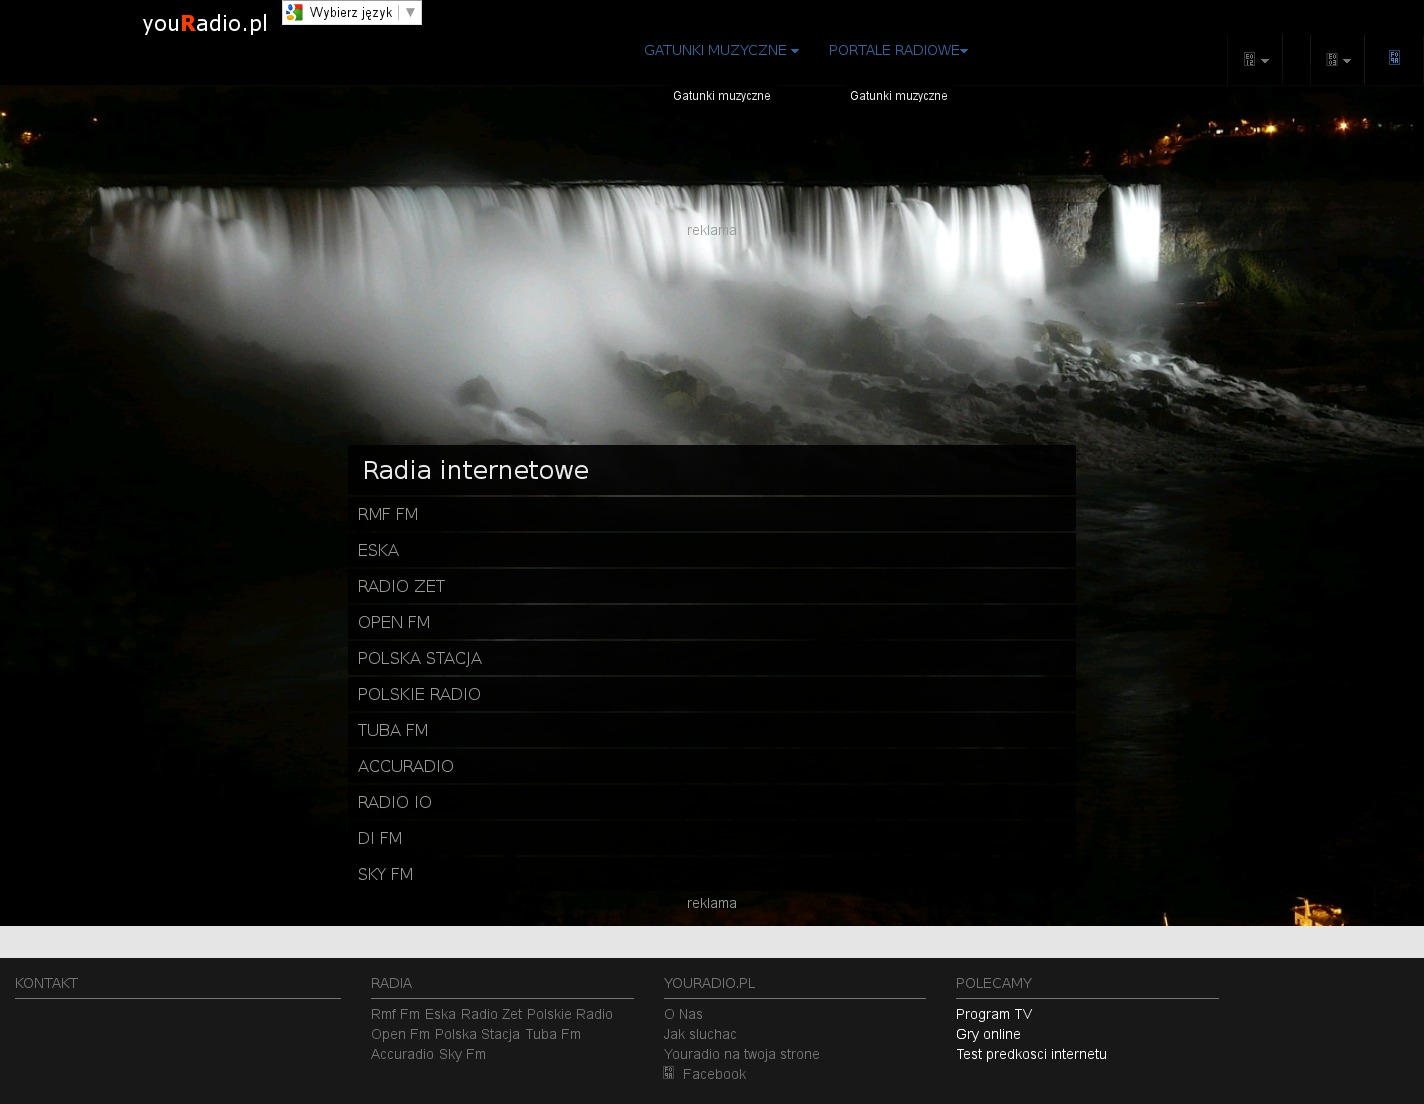Select POLSKA STACJA in the station list

419,658
